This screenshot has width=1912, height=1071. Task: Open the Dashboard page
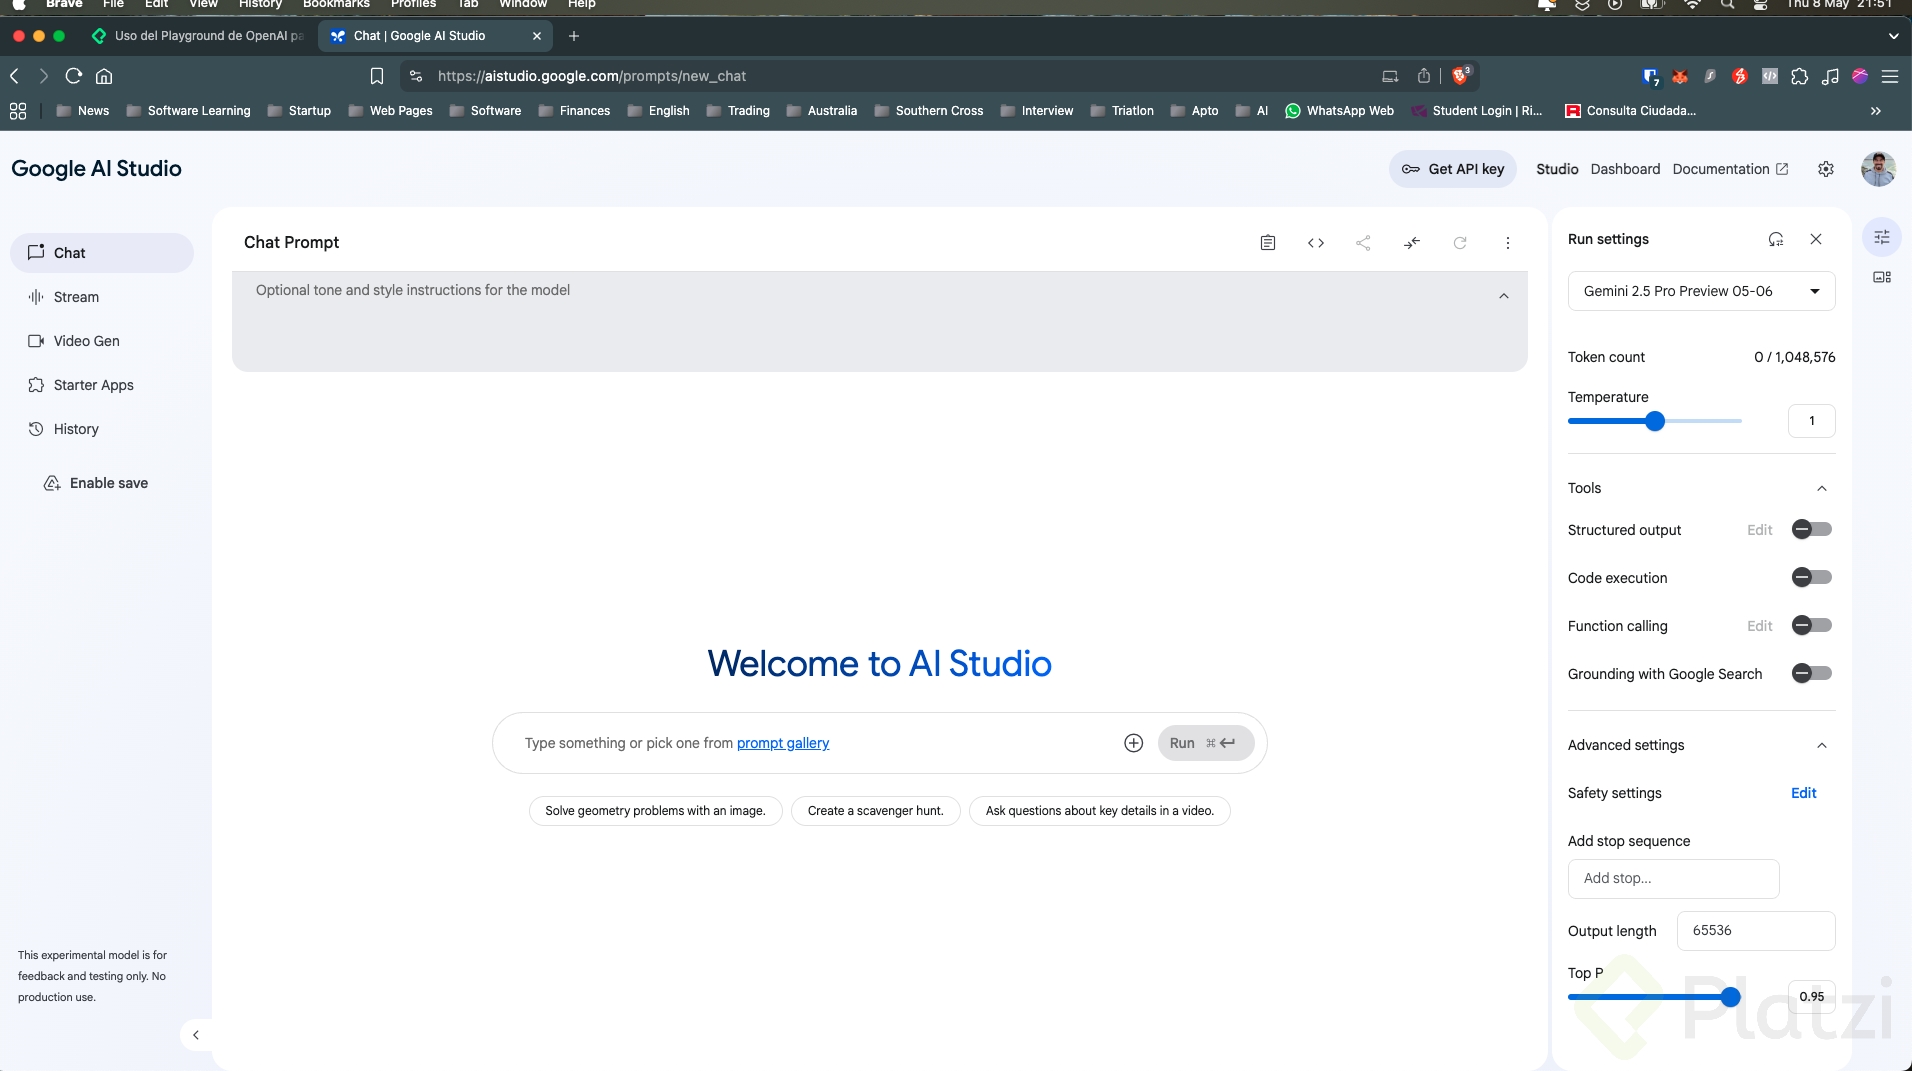(x=1625, y=169)
